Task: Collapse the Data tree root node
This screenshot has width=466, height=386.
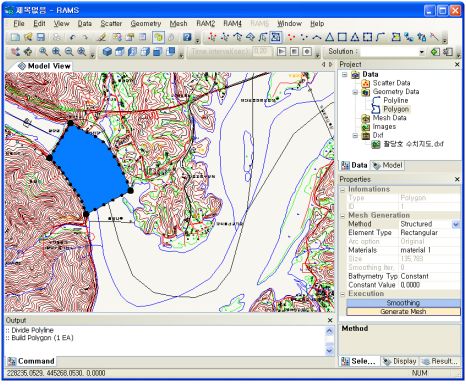Action: point(345,75)
